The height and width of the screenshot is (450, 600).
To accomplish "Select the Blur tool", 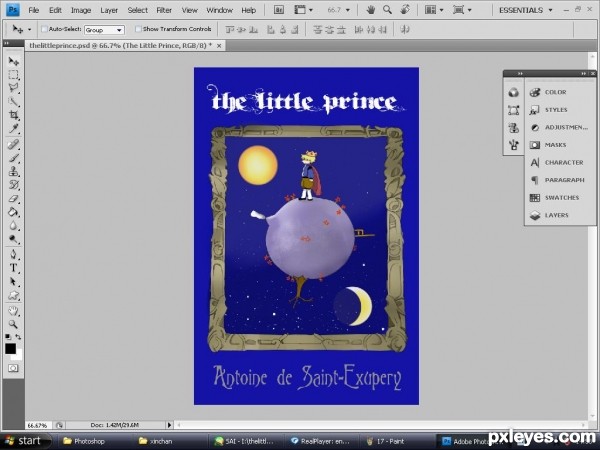I will (x=13, y=225).
